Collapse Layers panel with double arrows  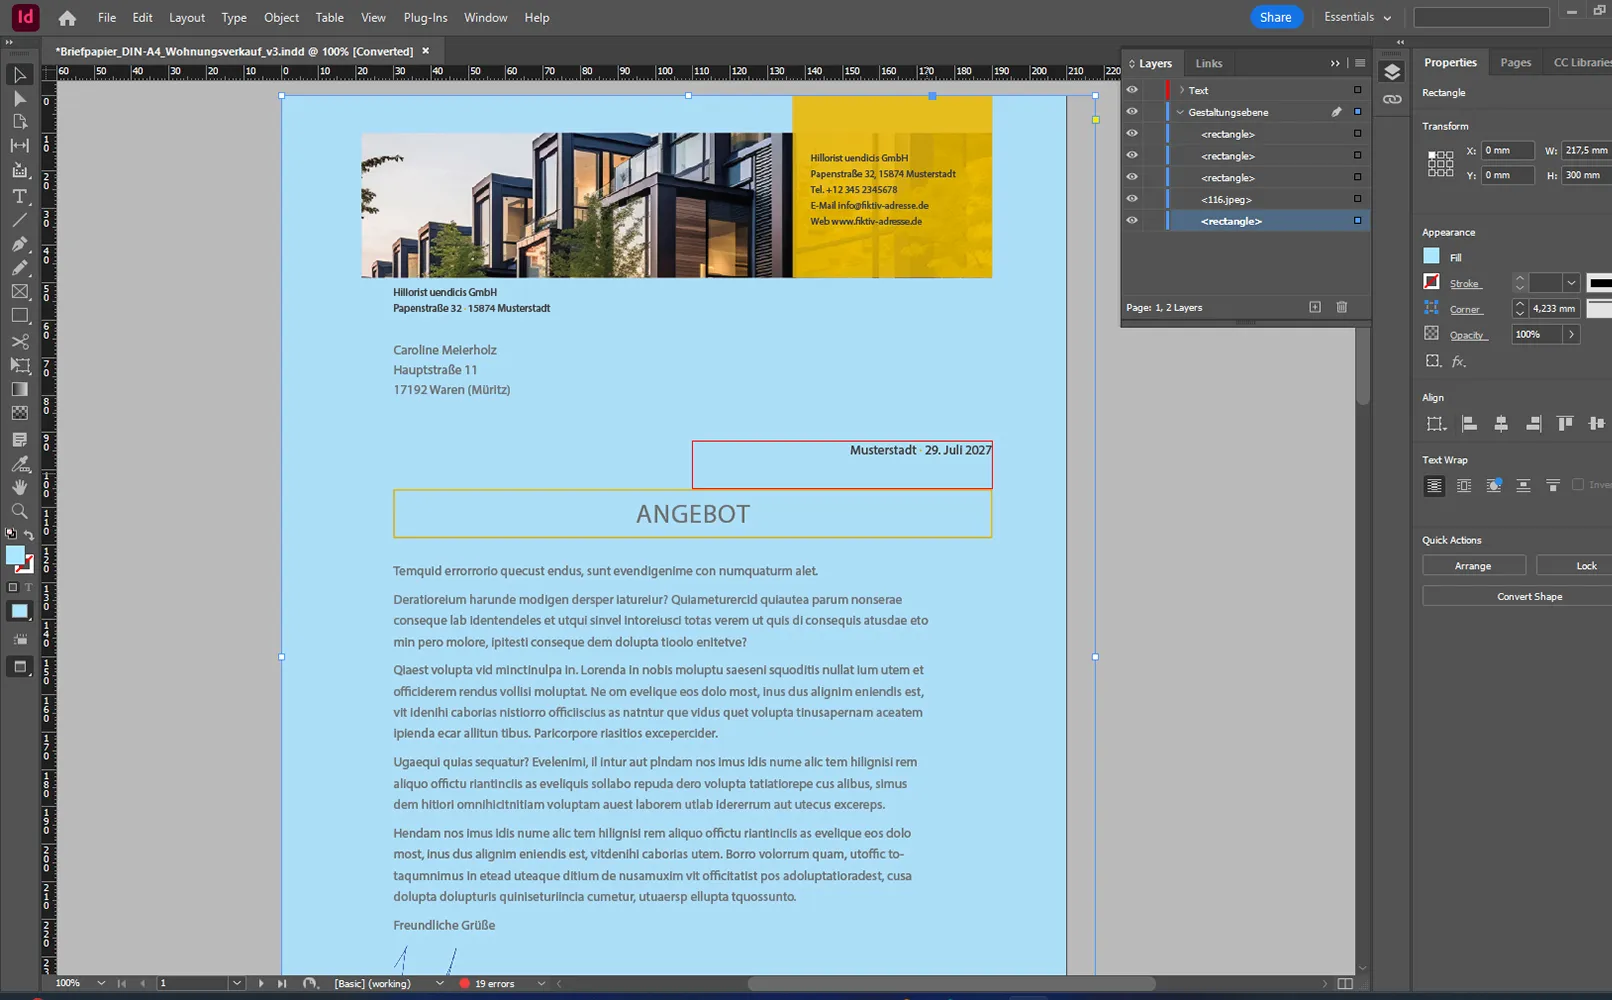(x=1335, y=63)
